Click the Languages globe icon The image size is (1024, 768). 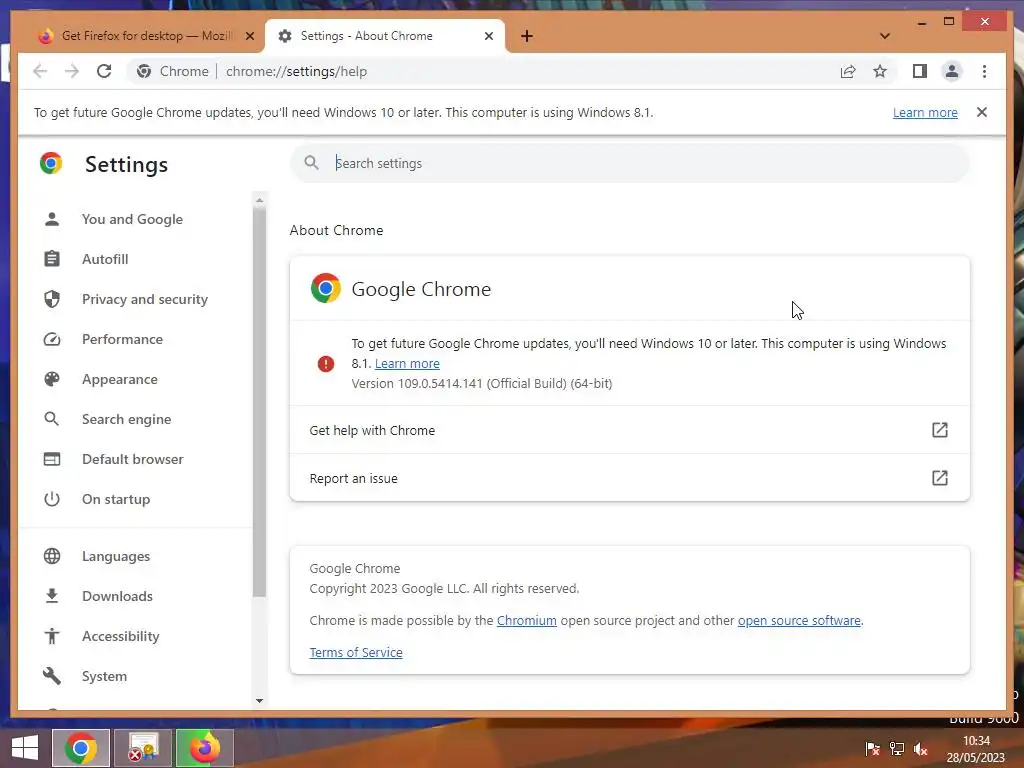[52, 556]
